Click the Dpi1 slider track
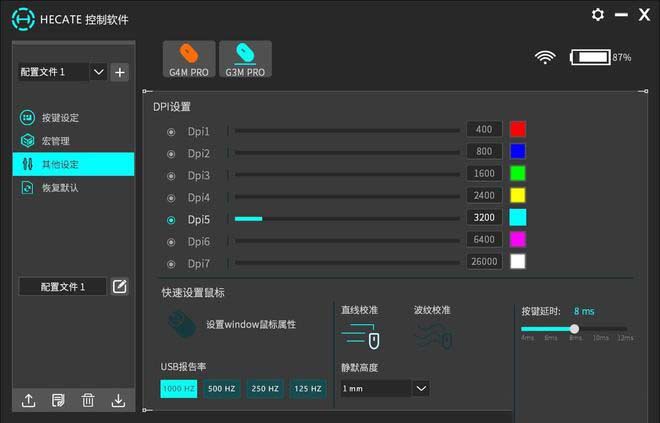Viewport: 660px width, 423px height. tap(347, 131)
